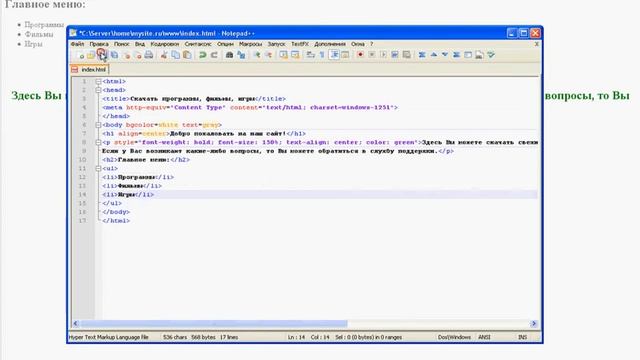
Task: Click the blue down-arrow toolbar icon
Action: pos(444,55)
